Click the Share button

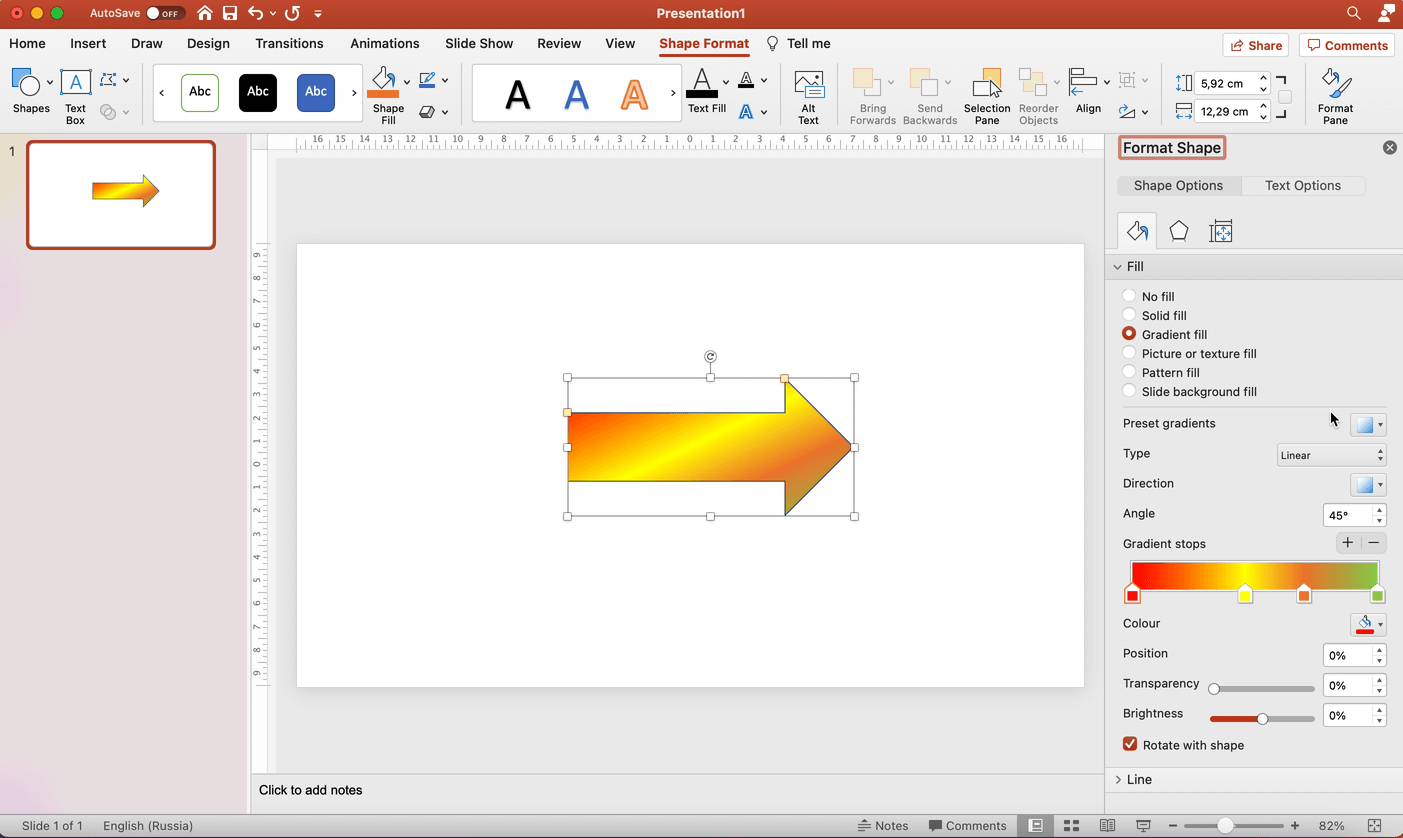pos(1255,45)
